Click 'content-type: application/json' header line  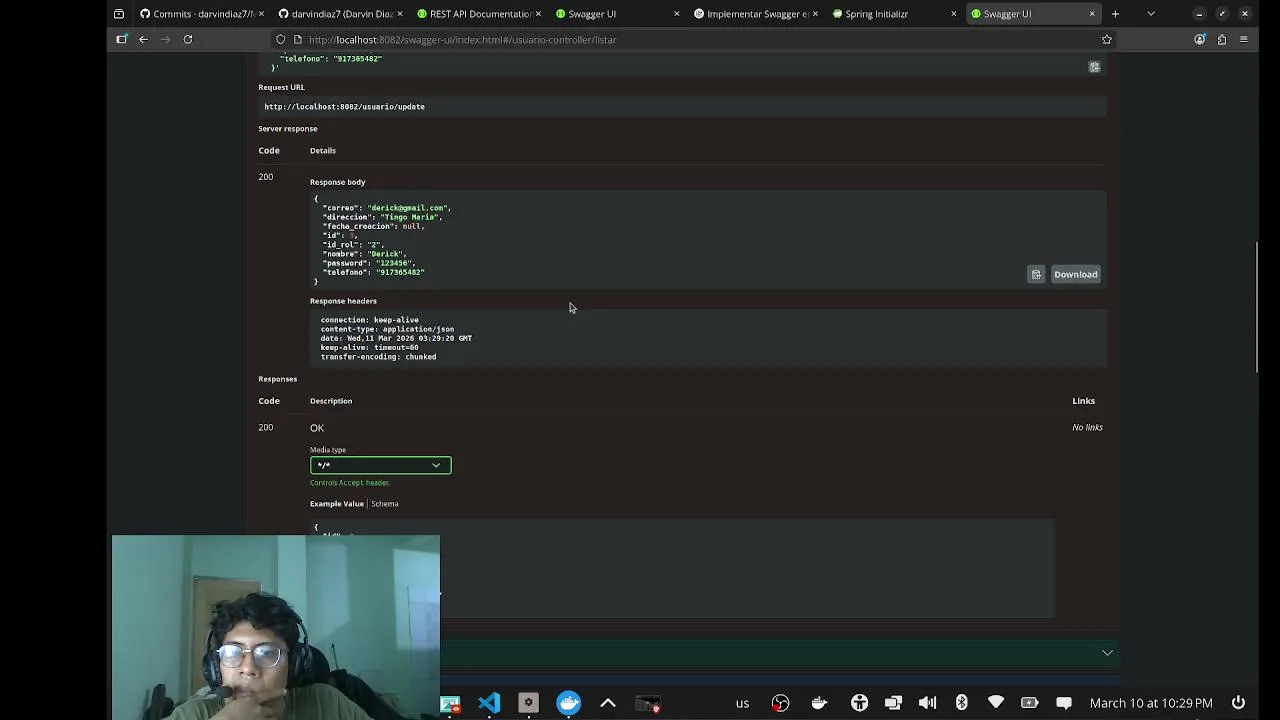click(x=387, y=329)
